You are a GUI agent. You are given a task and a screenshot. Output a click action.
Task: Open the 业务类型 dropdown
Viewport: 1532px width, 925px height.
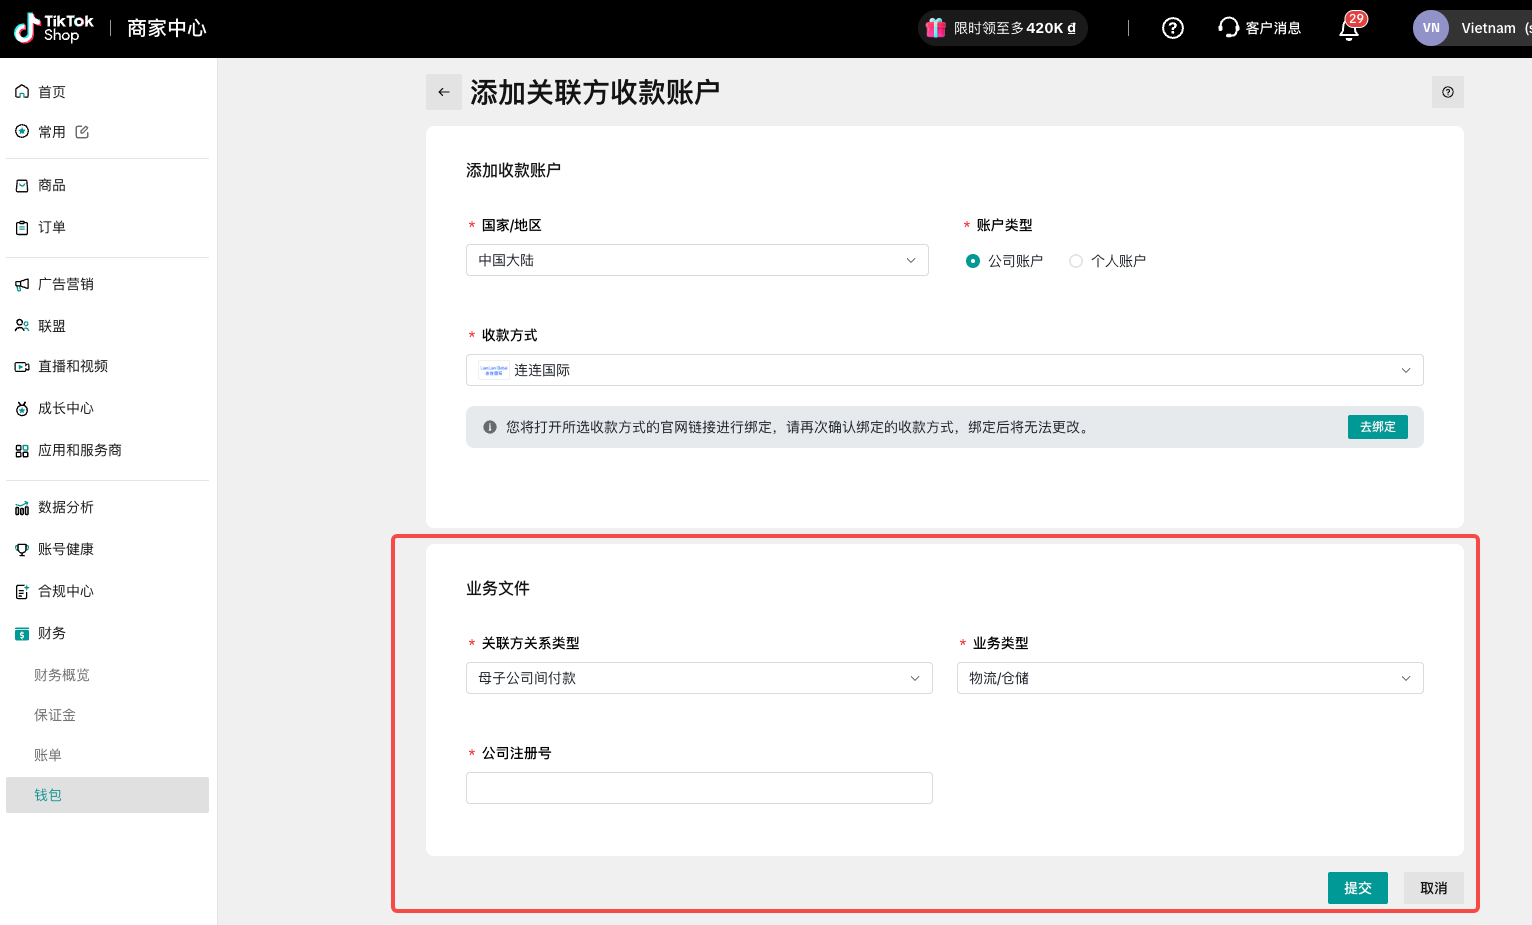click(1189, 678)
